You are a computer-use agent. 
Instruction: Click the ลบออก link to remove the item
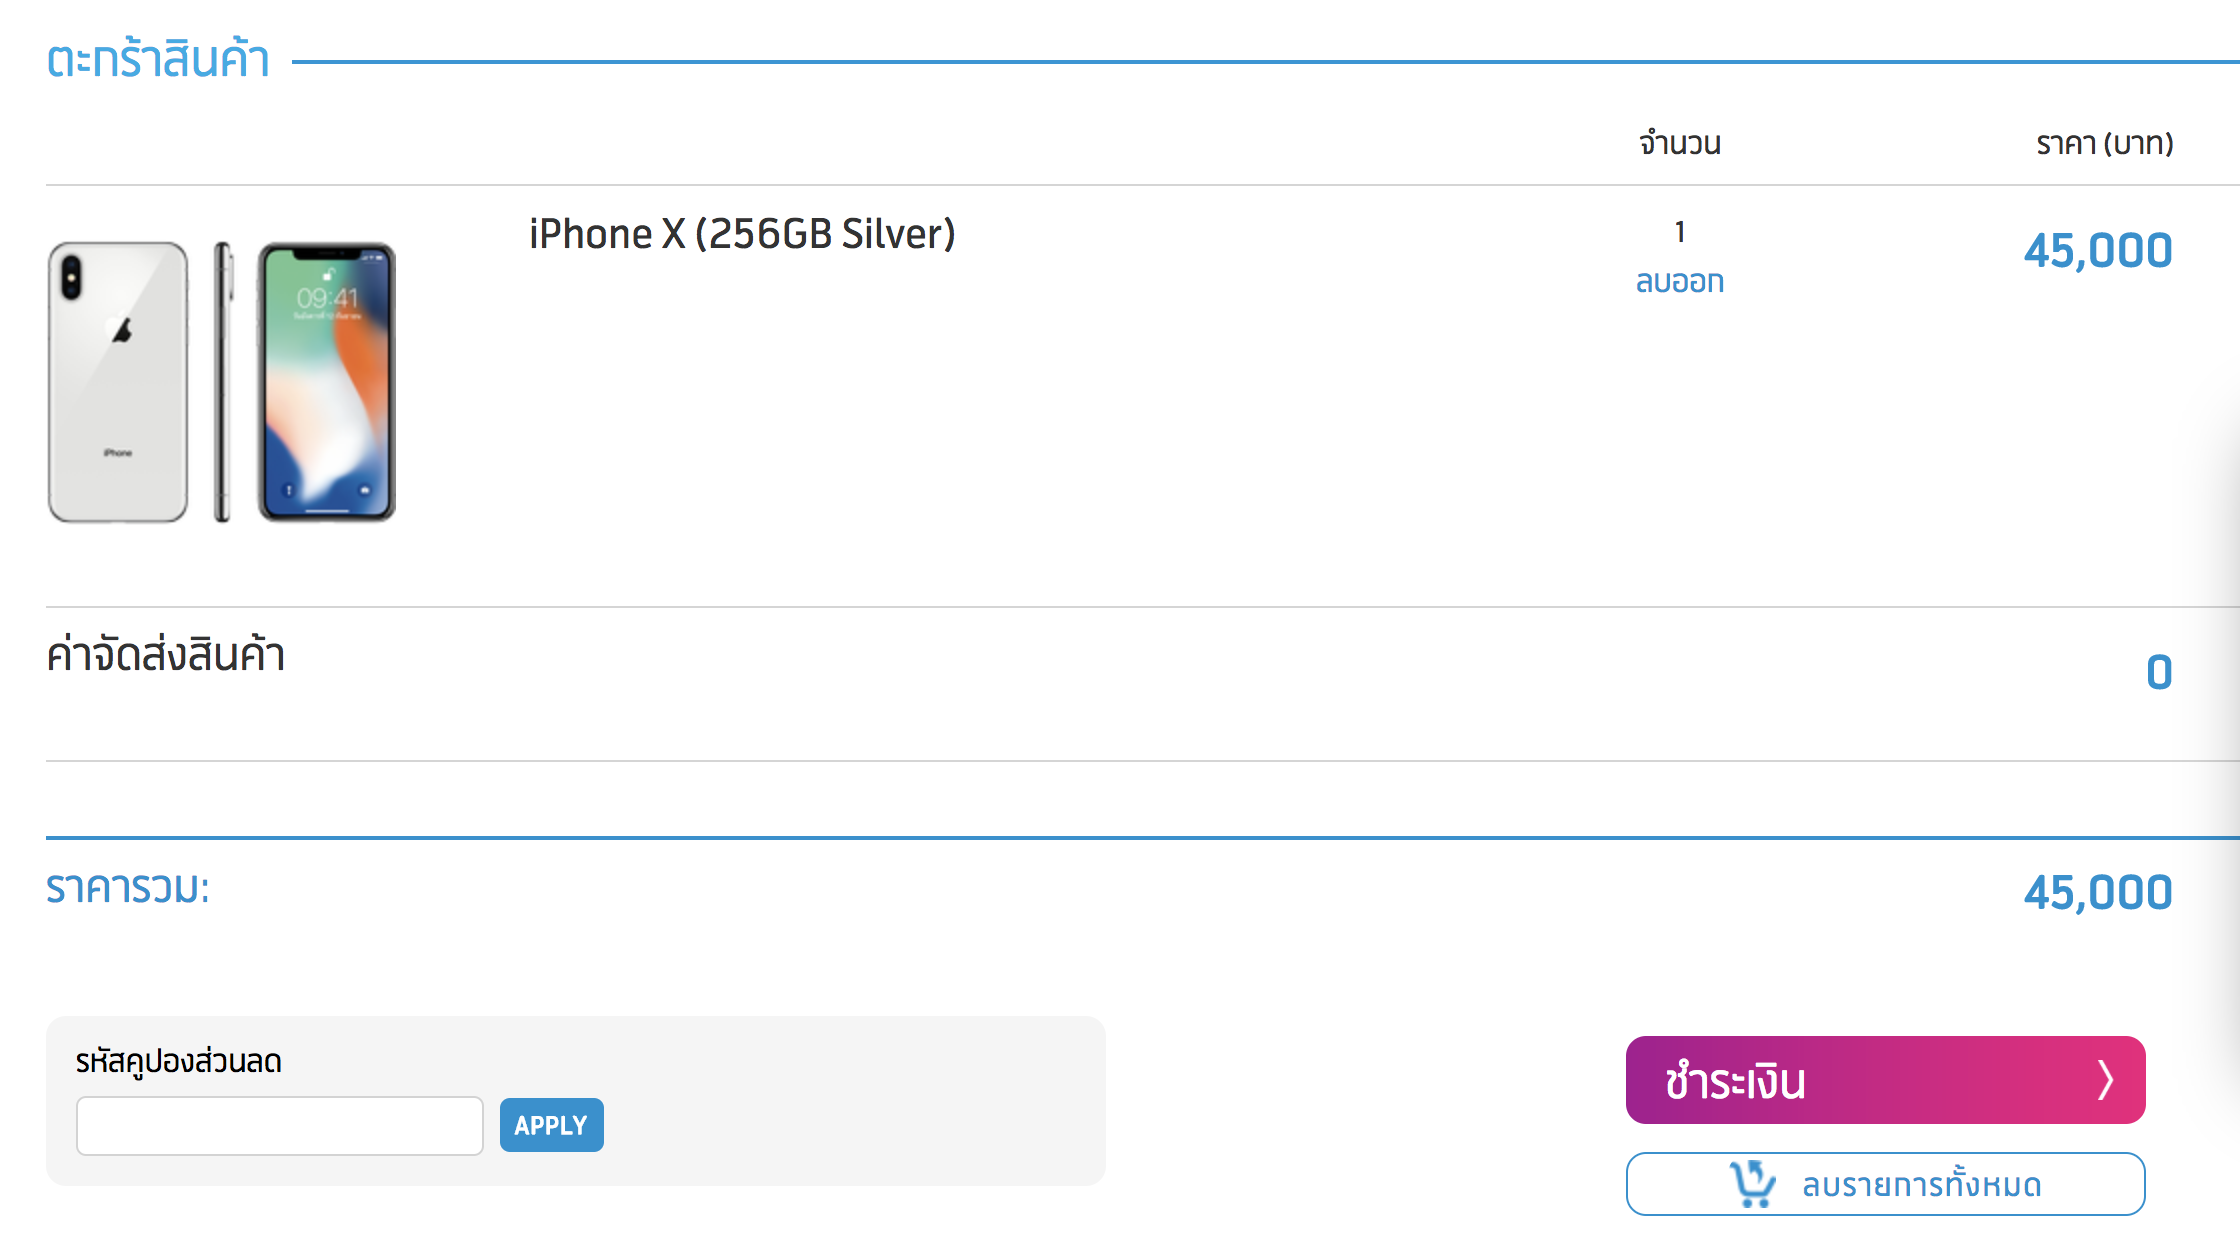coord(1680,282)
